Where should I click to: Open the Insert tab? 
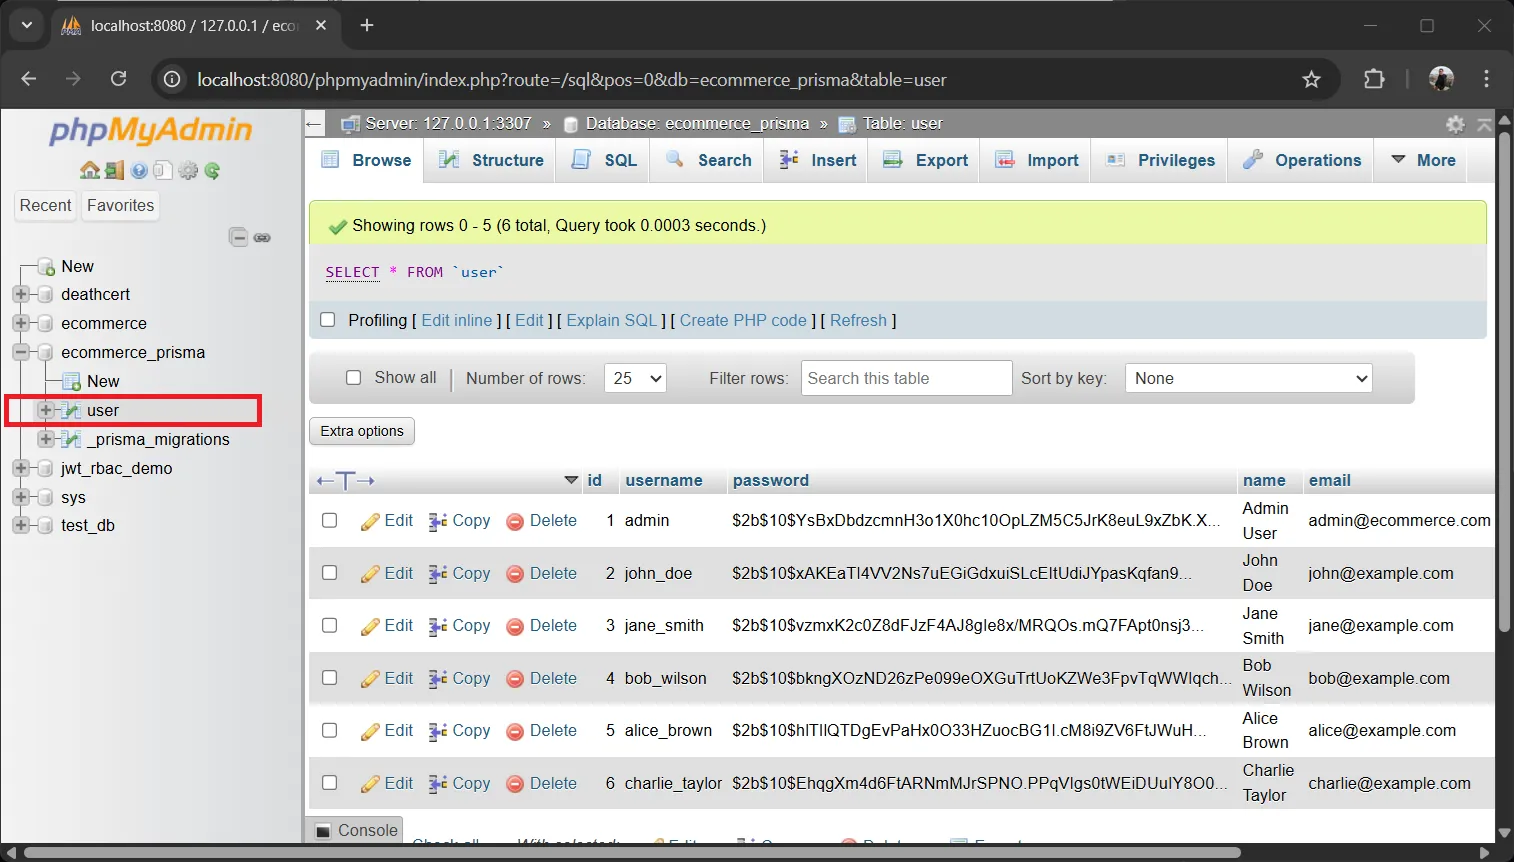click(x=818, y=160)
